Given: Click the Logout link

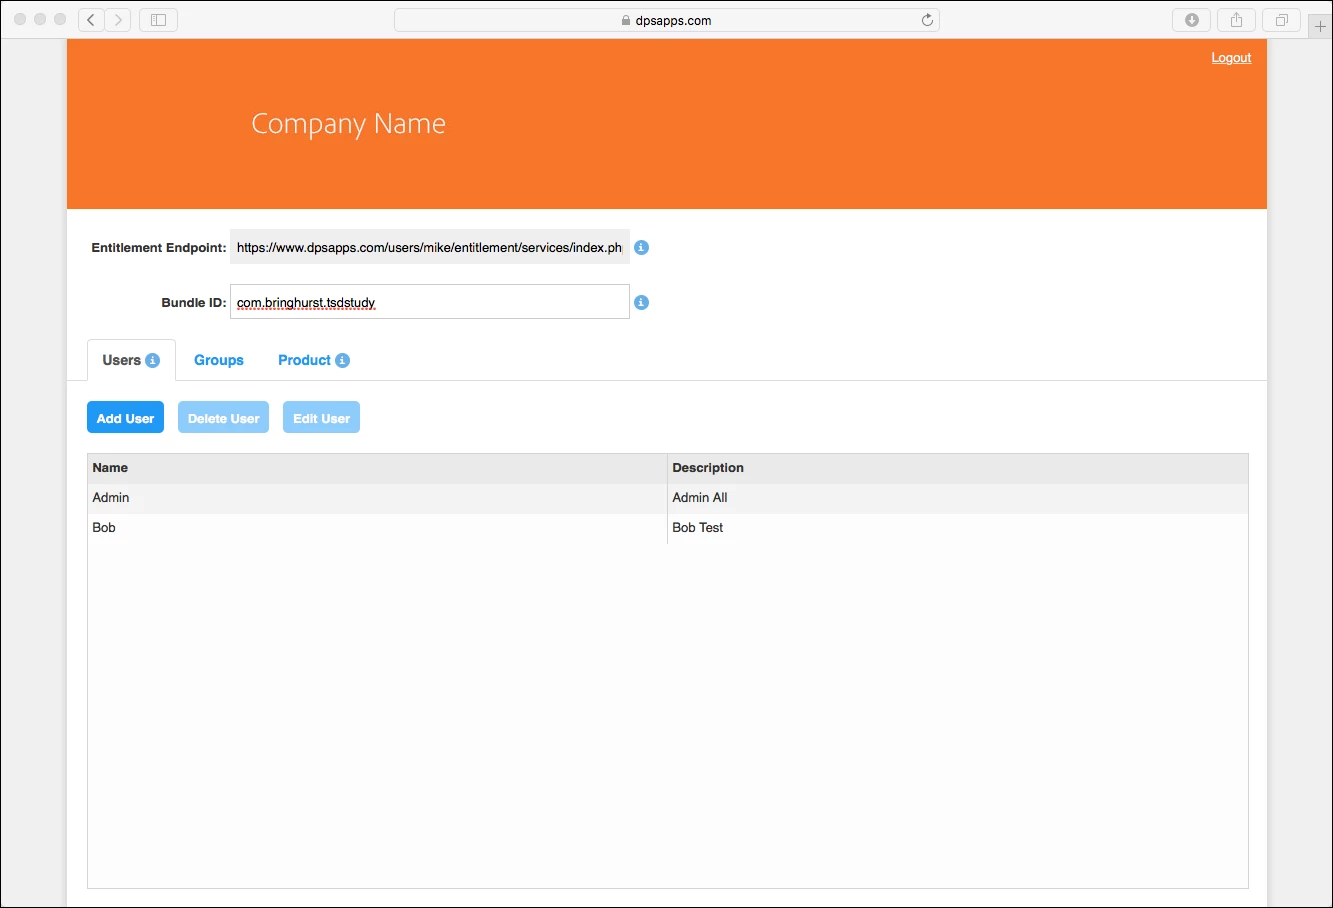Looking at the screenshot, I should pyautogui.click(x=1231, y=58).
